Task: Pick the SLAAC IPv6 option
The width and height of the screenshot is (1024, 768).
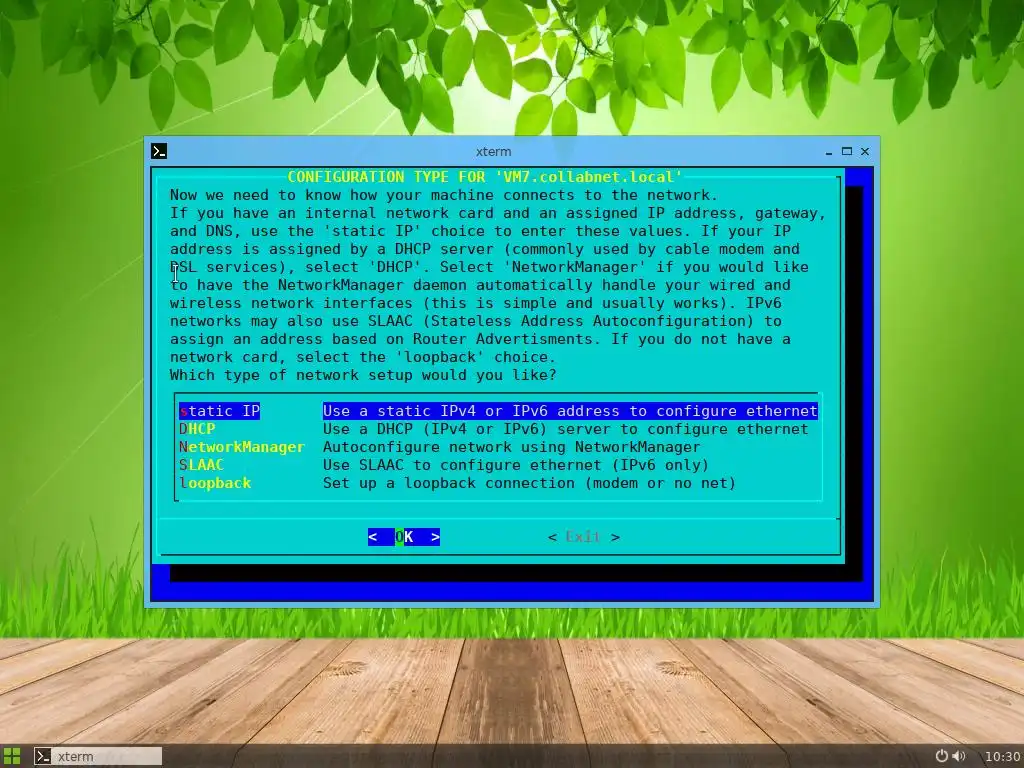Action: pyautogui.click(x=201, y=465)
